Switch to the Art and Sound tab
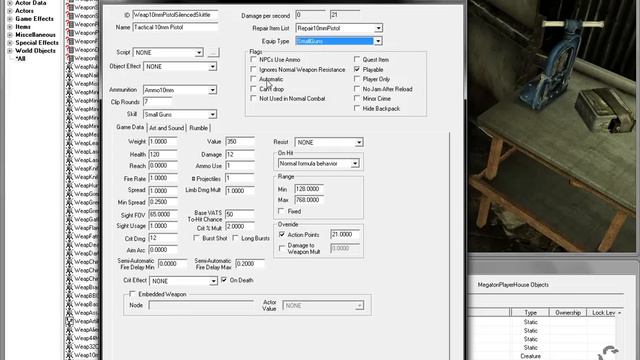The width and height of the screenshot is (640, 360). (x=167, y=128)
